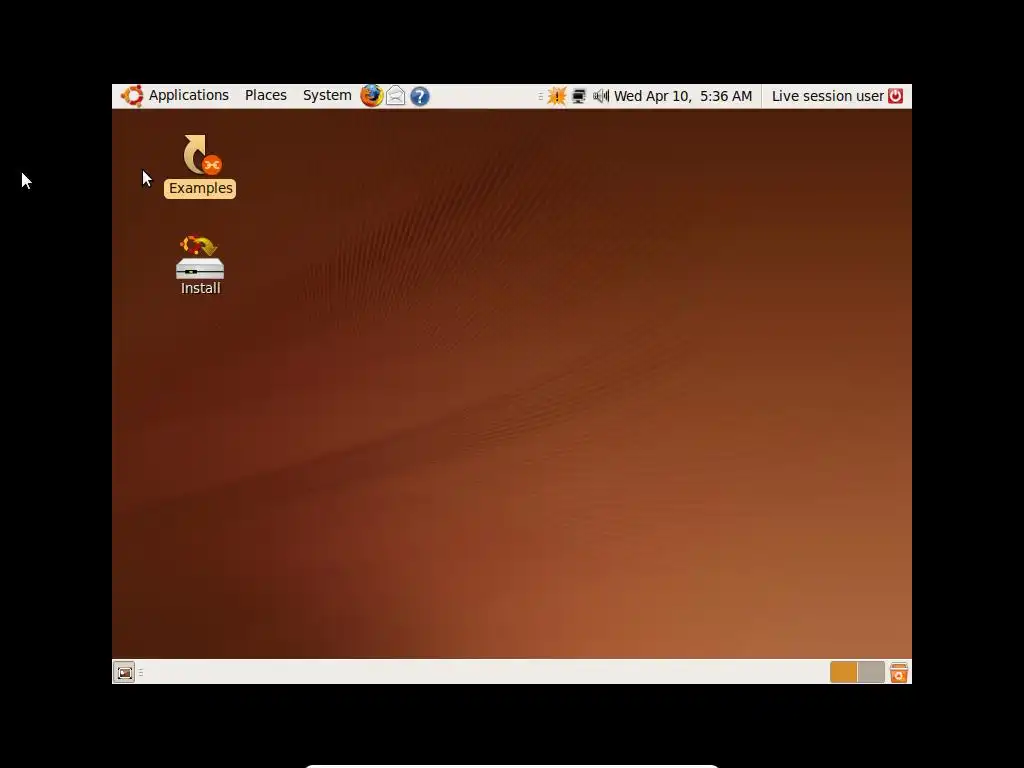Screen dimensions: 1024x768
Task: Open the System menu
Action: tap(327, 95)
